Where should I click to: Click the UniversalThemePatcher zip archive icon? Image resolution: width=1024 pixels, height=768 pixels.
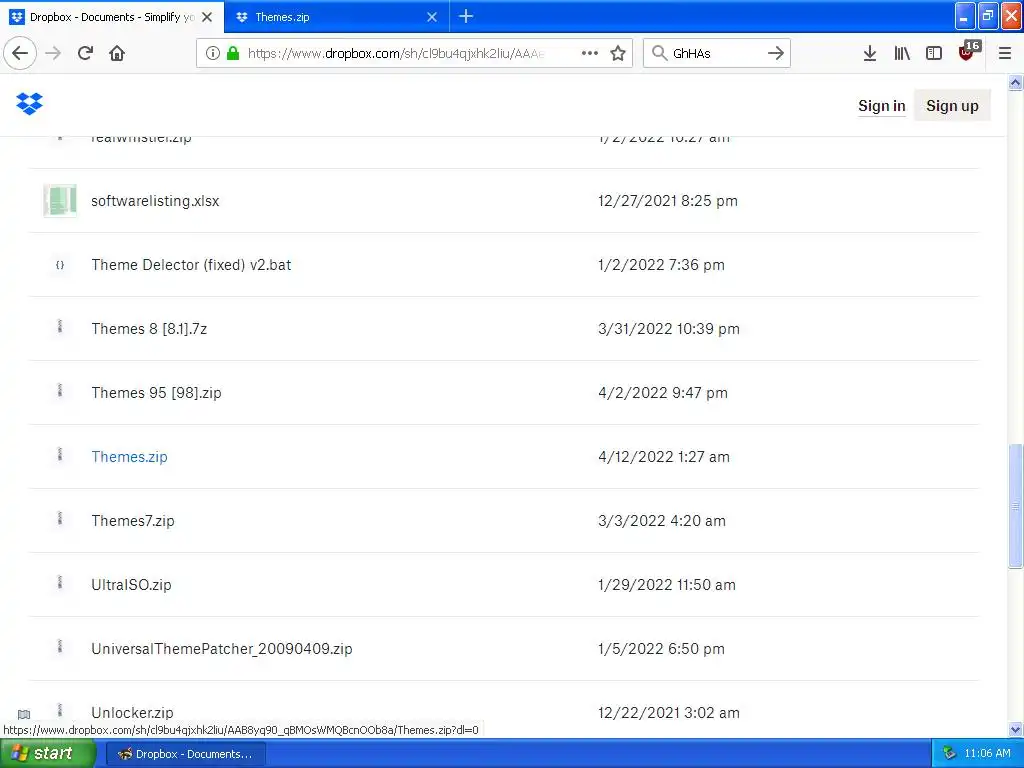60,646
